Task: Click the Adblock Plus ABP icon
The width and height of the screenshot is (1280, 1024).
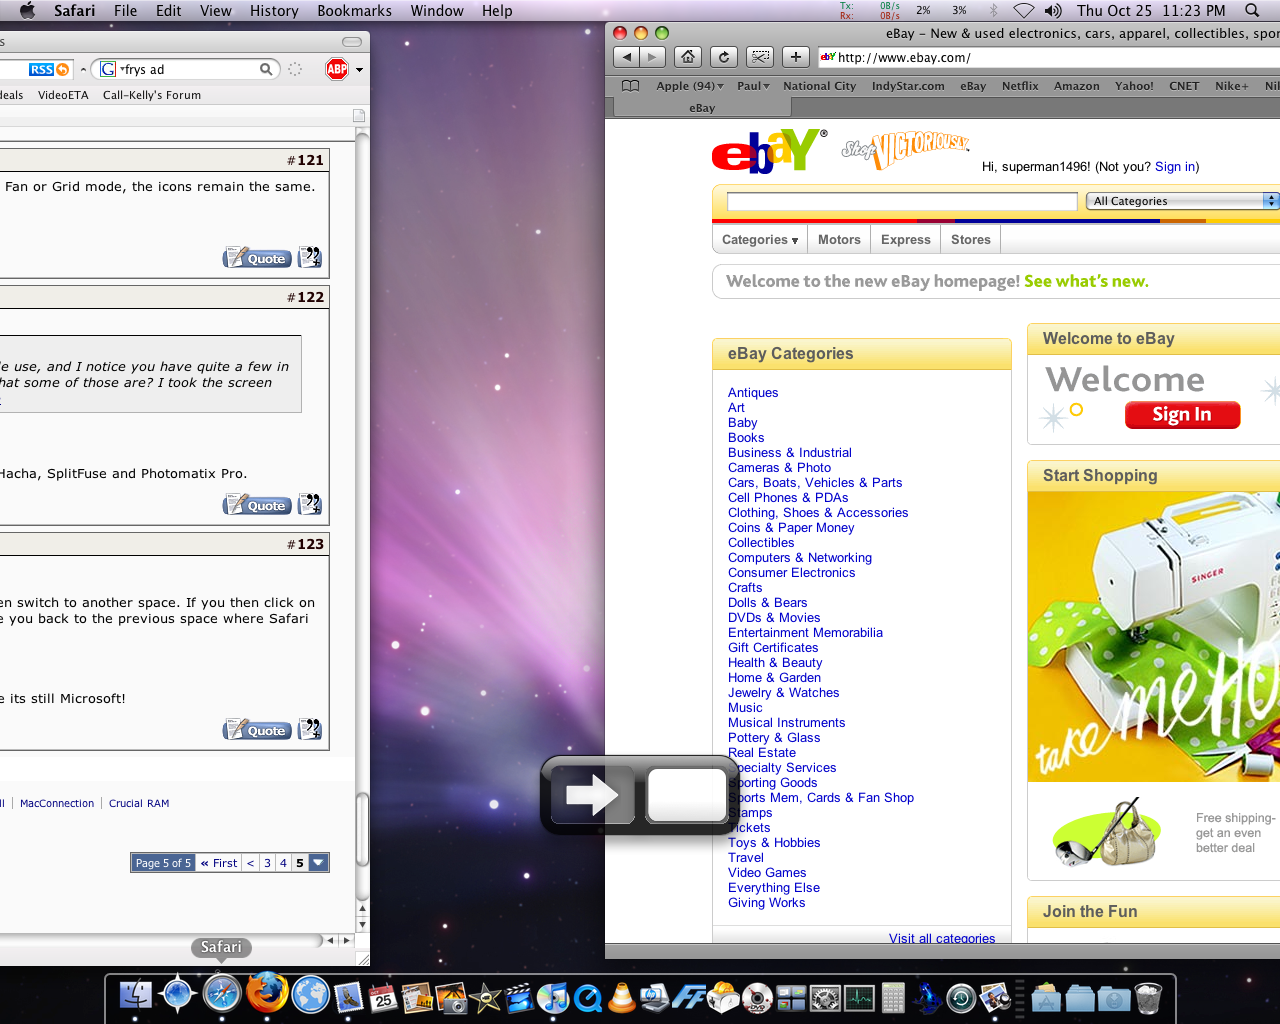Action: tap(337, 69)
